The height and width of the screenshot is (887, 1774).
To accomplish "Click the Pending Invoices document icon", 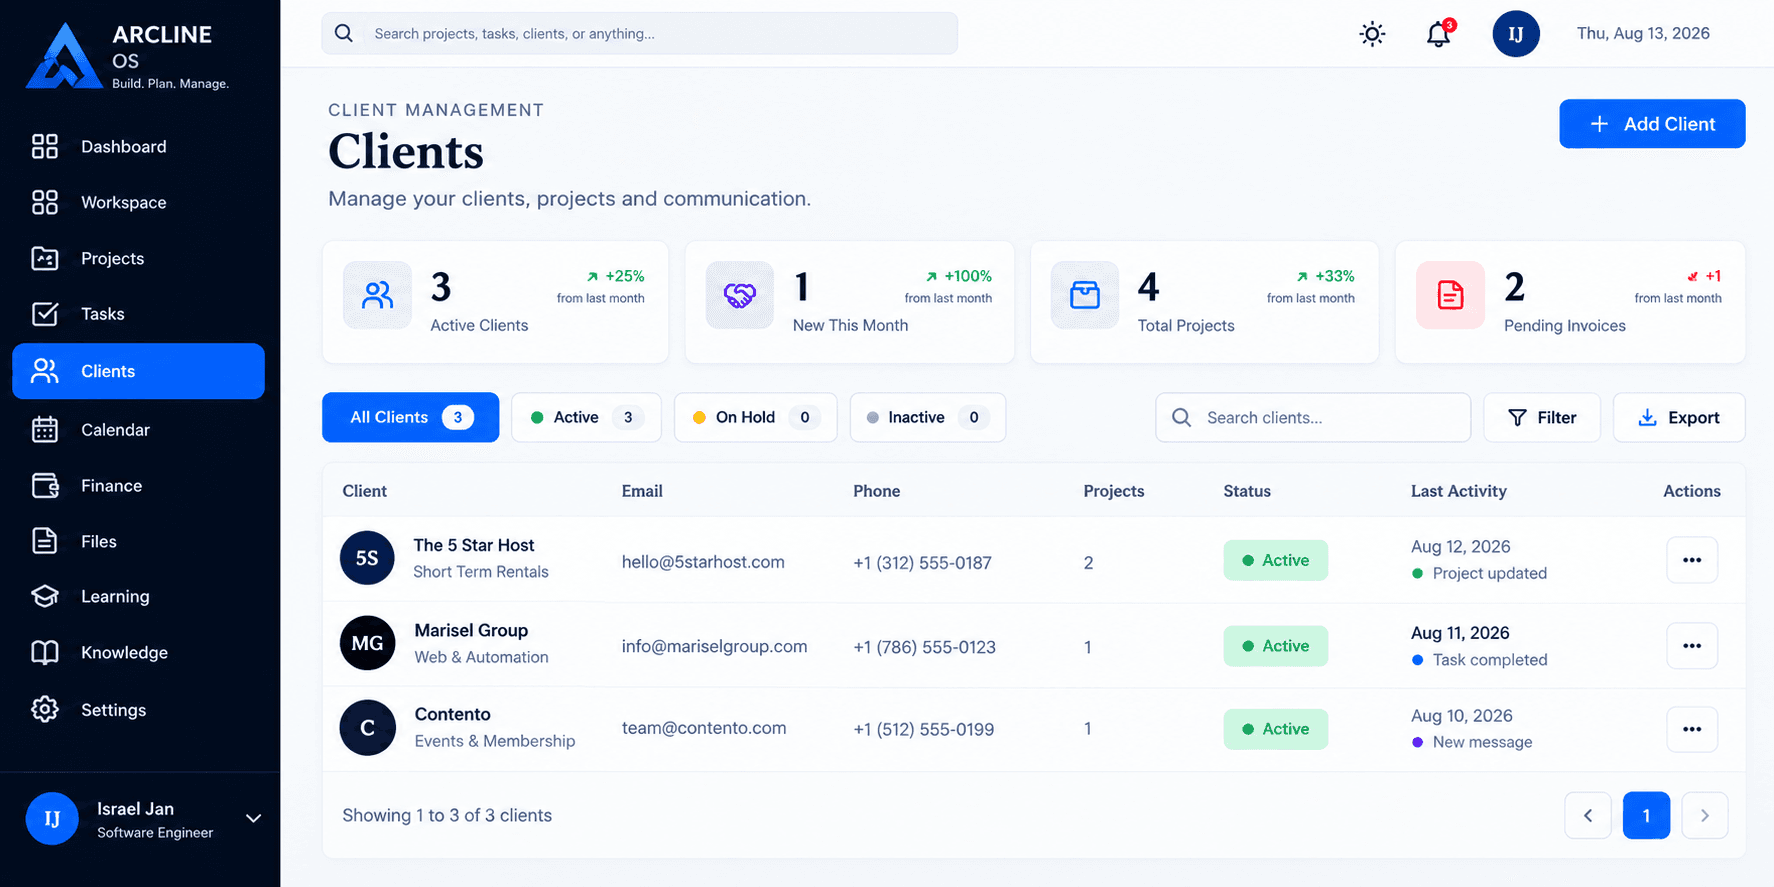I will 1450,295.
